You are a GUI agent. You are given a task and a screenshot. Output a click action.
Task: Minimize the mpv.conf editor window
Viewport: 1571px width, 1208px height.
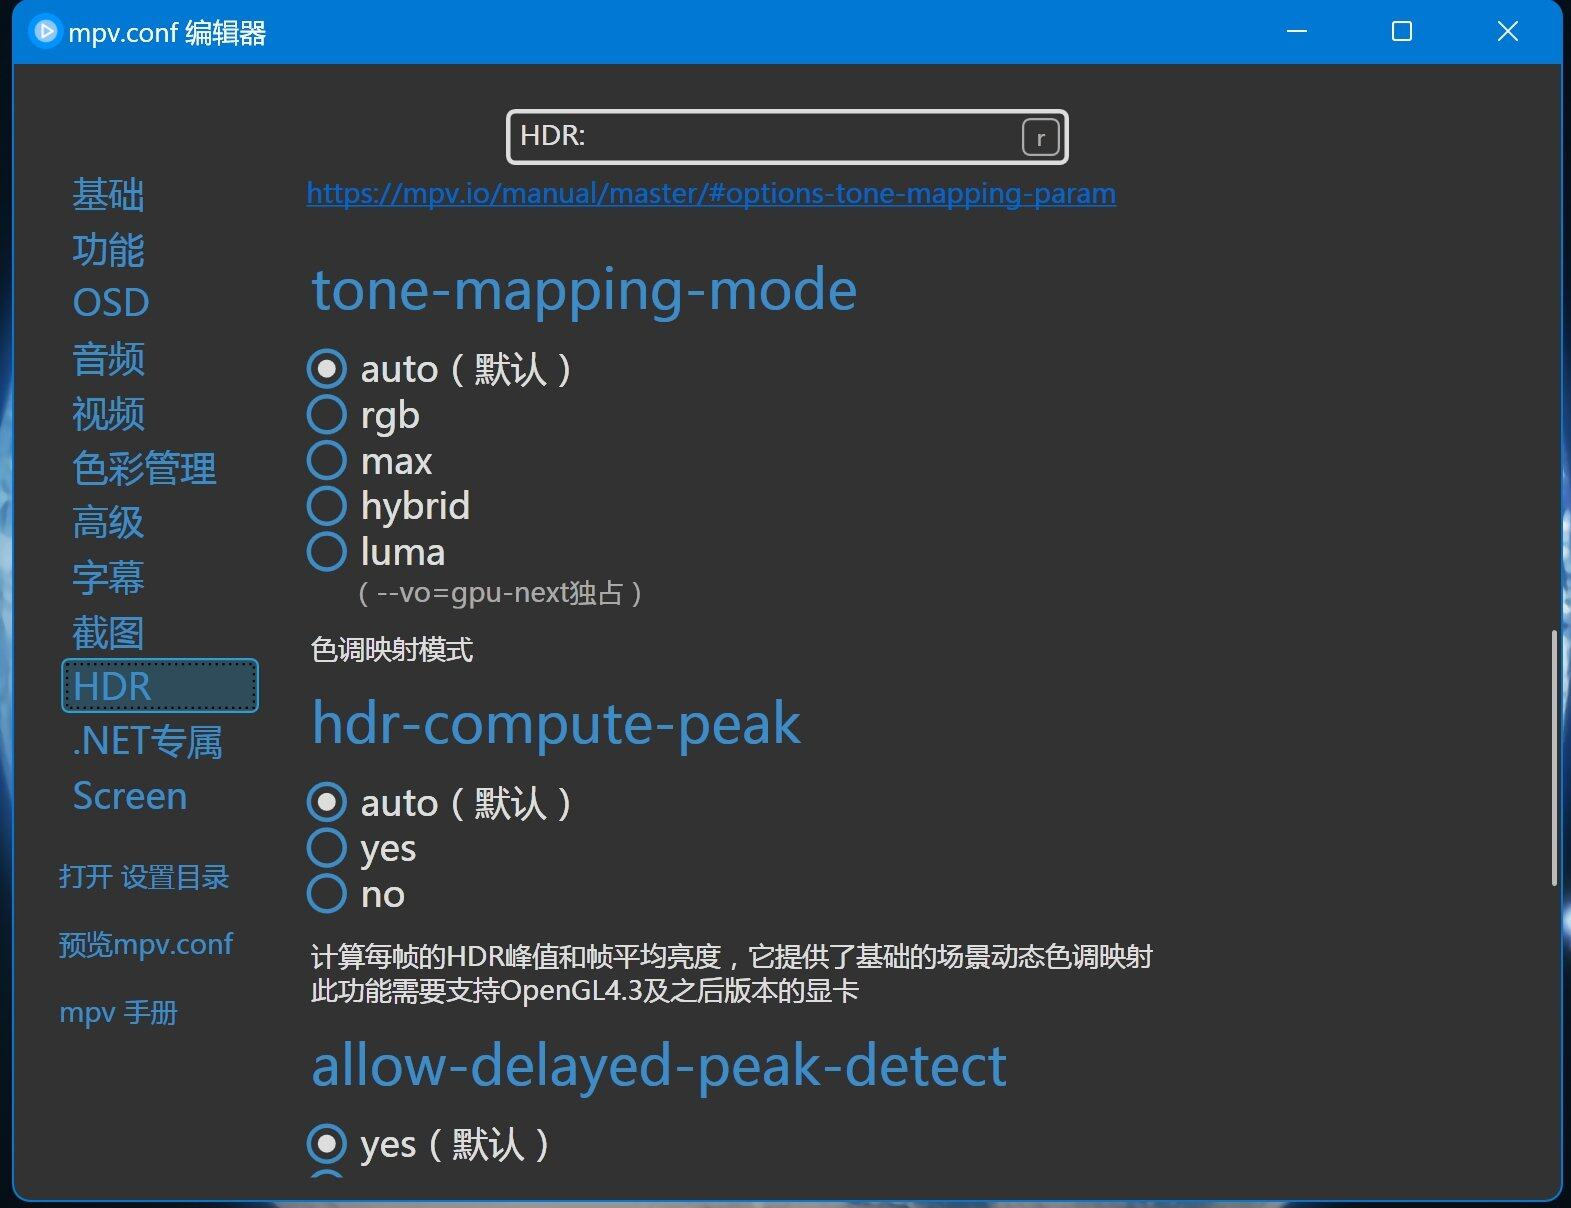point(1297,32)
